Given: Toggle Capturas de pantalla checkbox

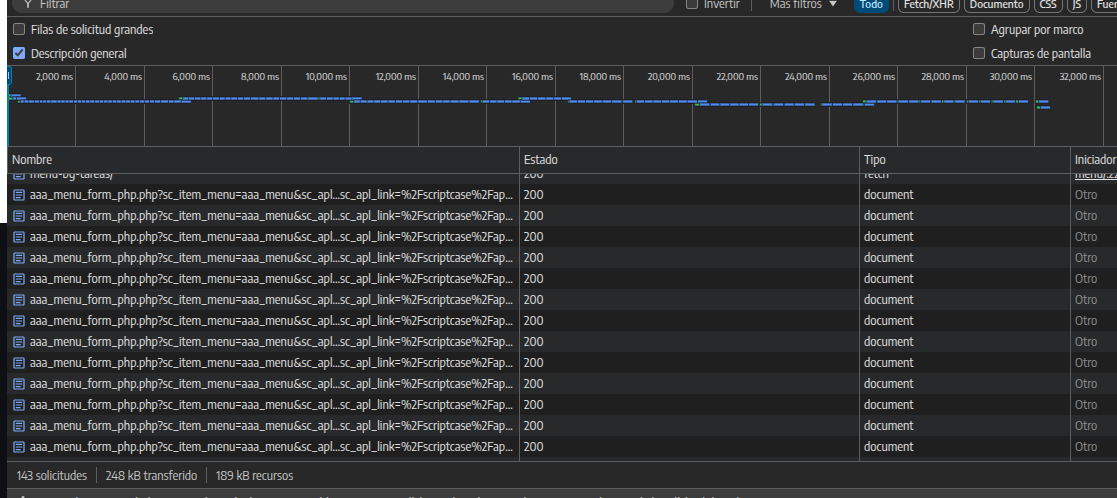Looking at the screenshot, I should tap(979, 53).
